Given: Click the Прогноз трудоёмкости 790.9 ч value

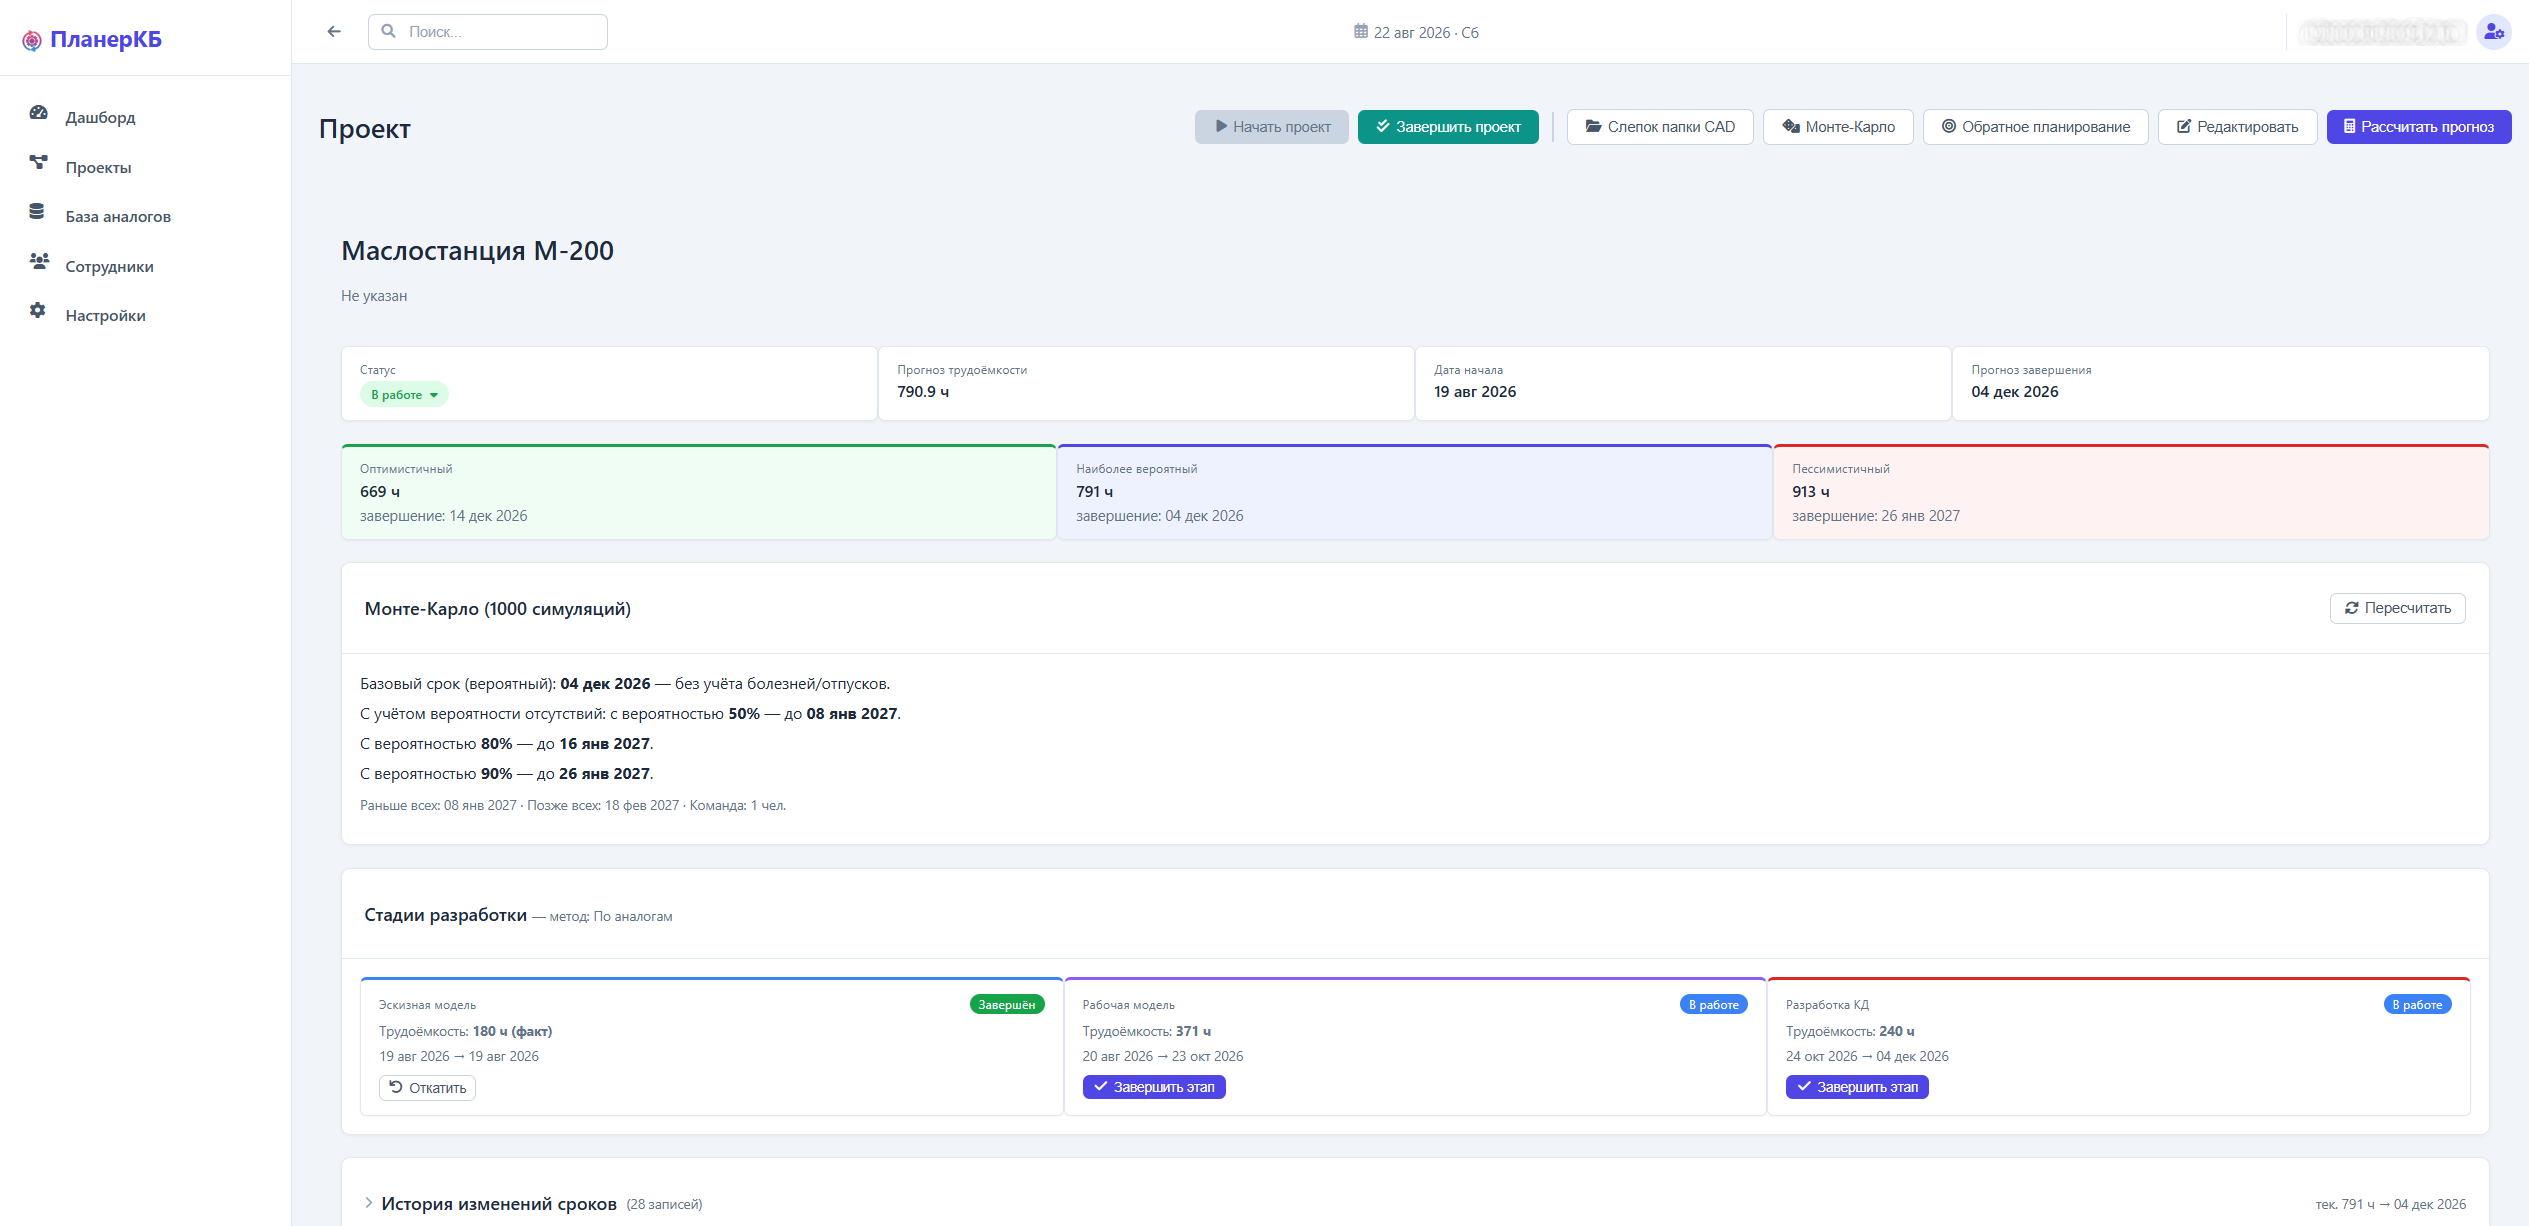Looking at the screenshot, I should (x=923, y=392).
